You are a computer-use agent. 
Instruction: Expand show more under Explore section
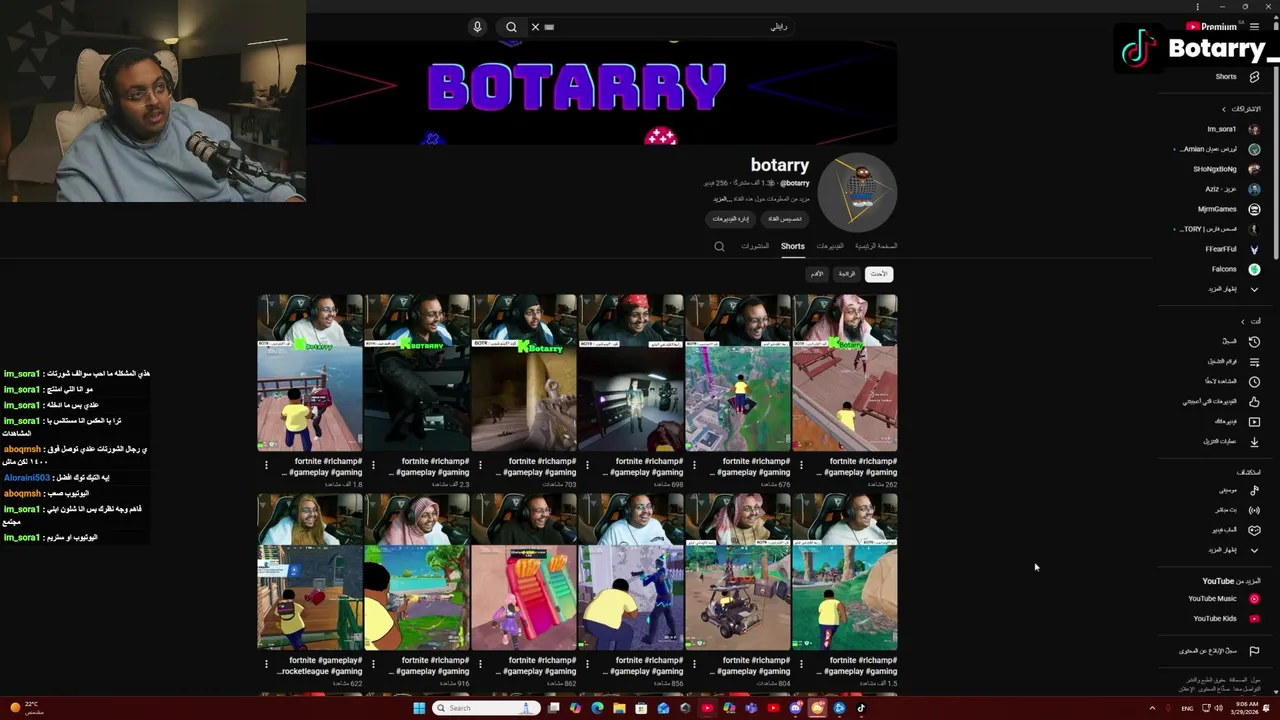1254,550
